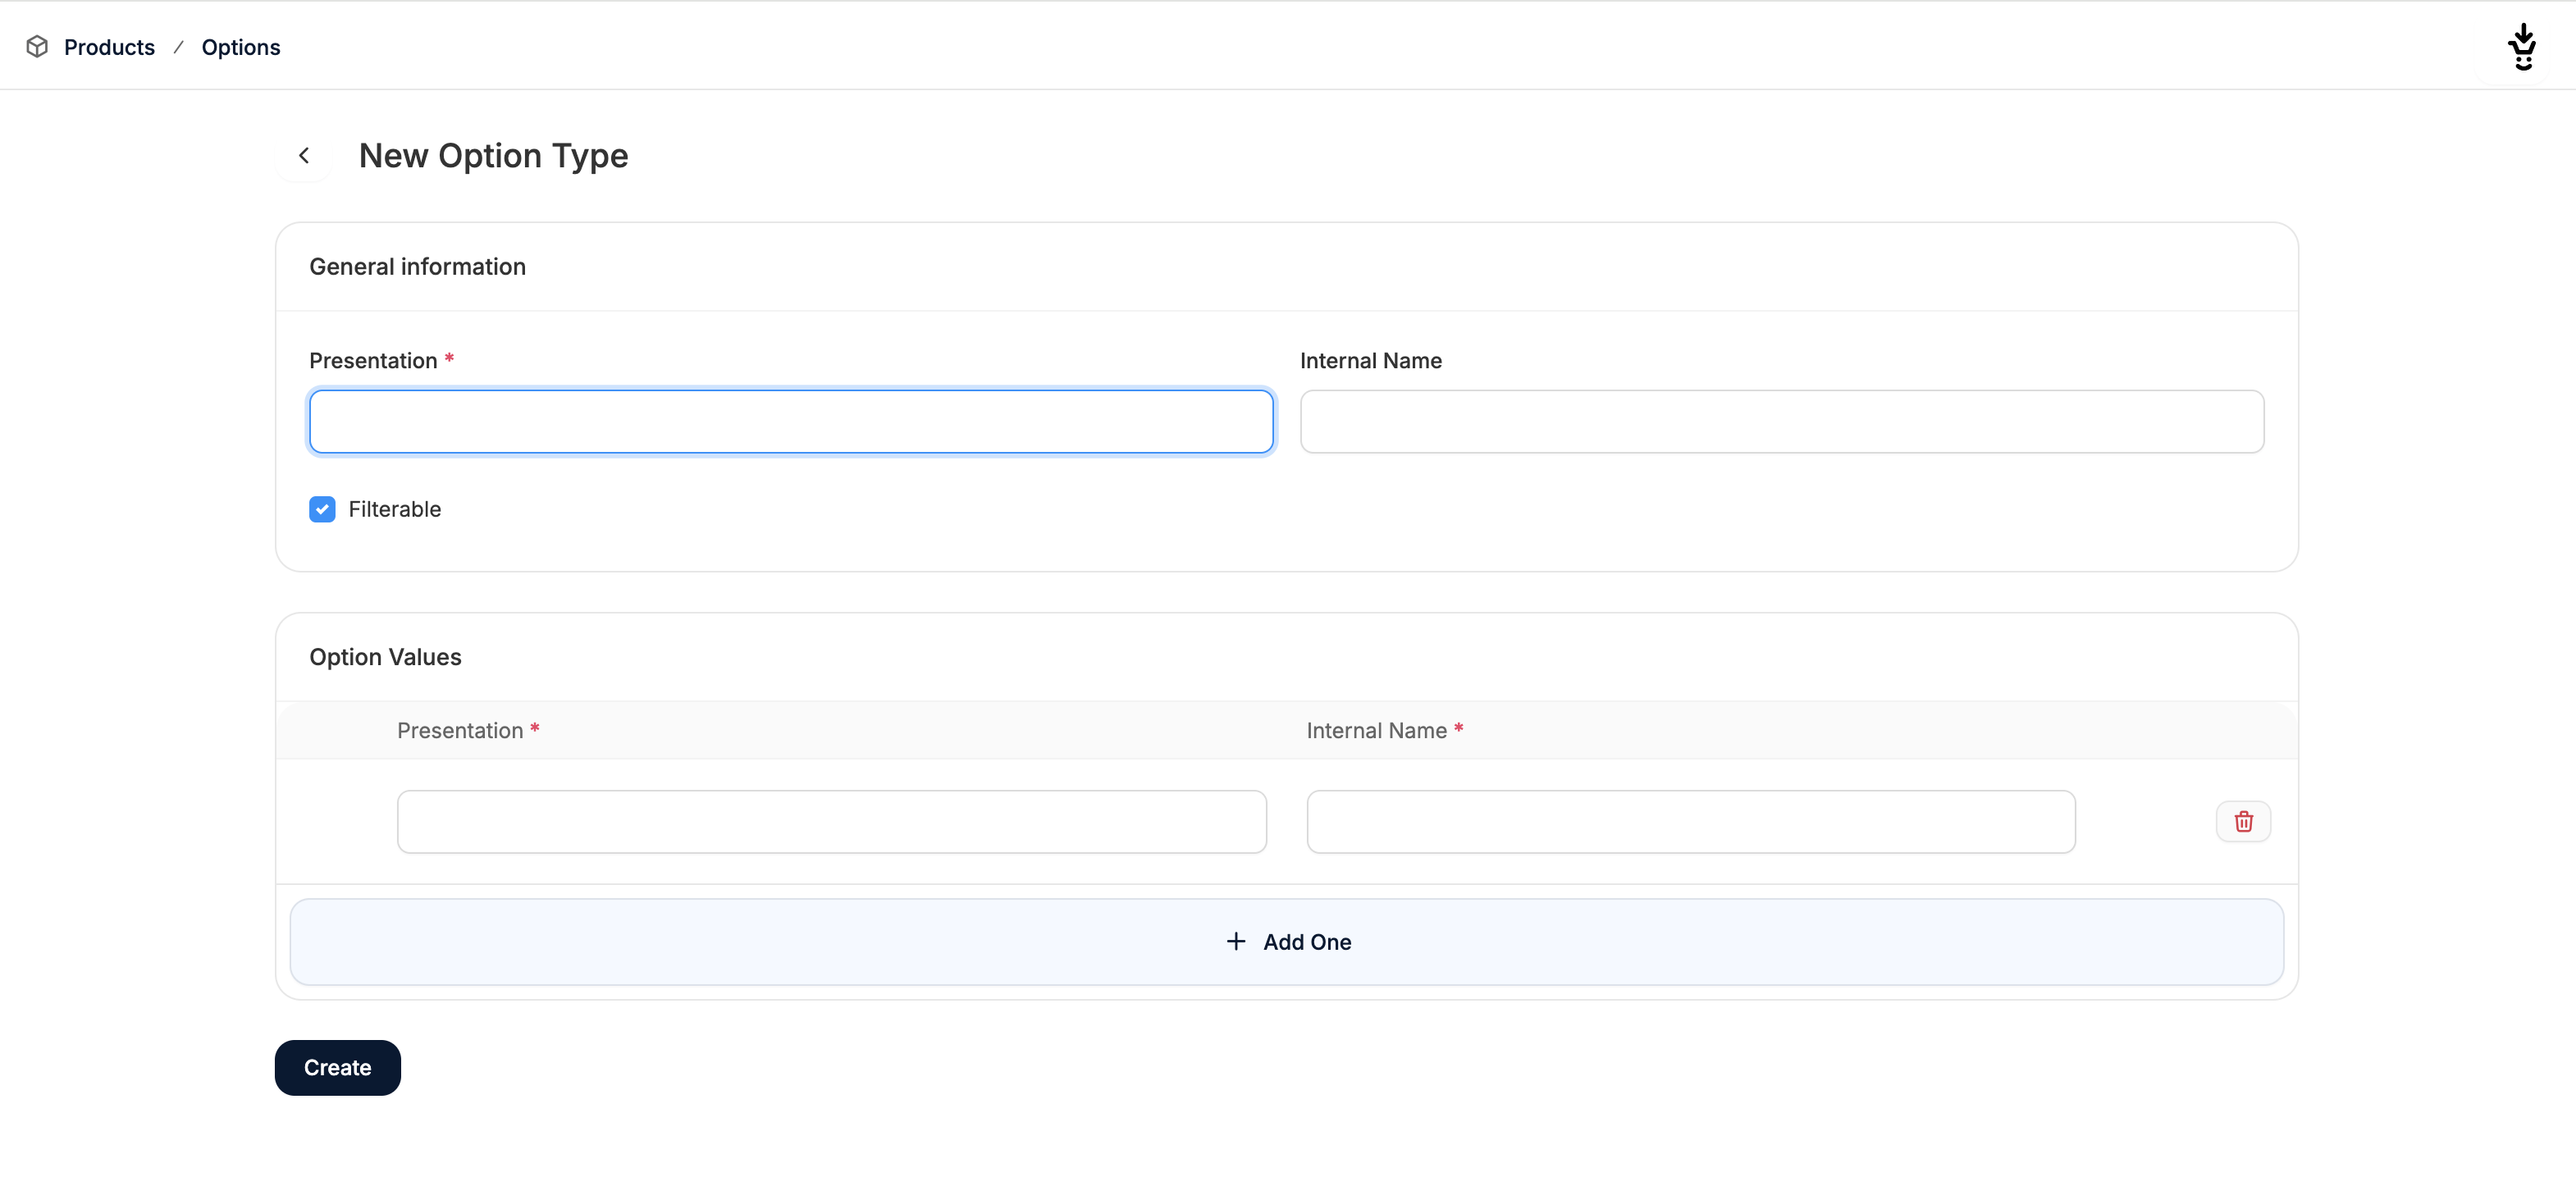This screenshot has width=2576, height=1186.
Task: Delete option value row with trash icon
Action: point(2243,821)
